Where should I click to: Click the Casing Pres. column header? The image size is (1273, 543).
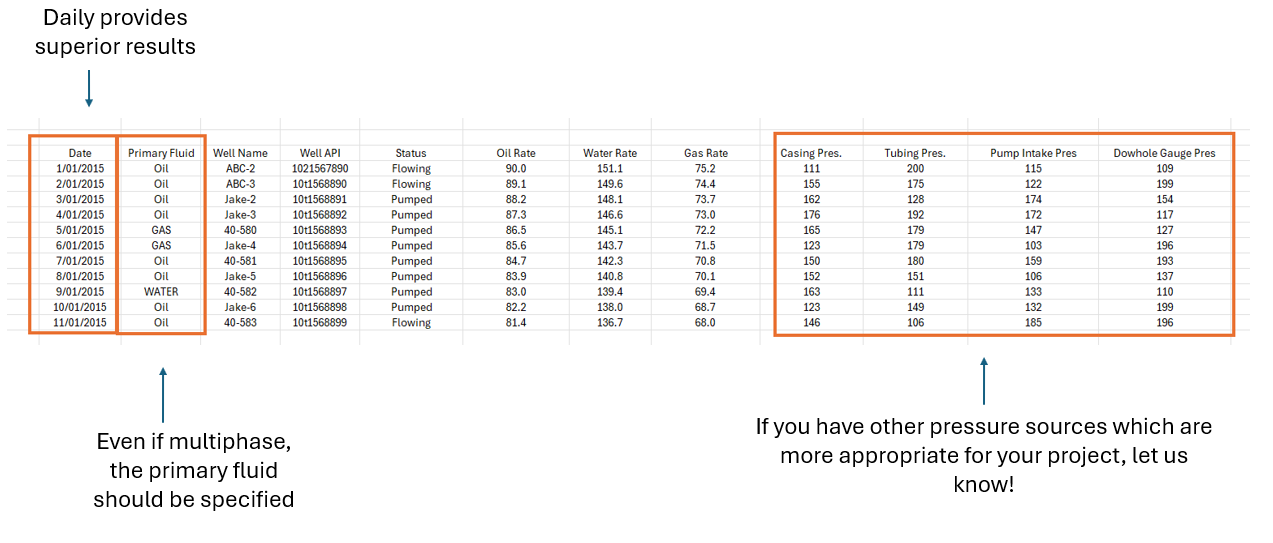pos(811,153)
